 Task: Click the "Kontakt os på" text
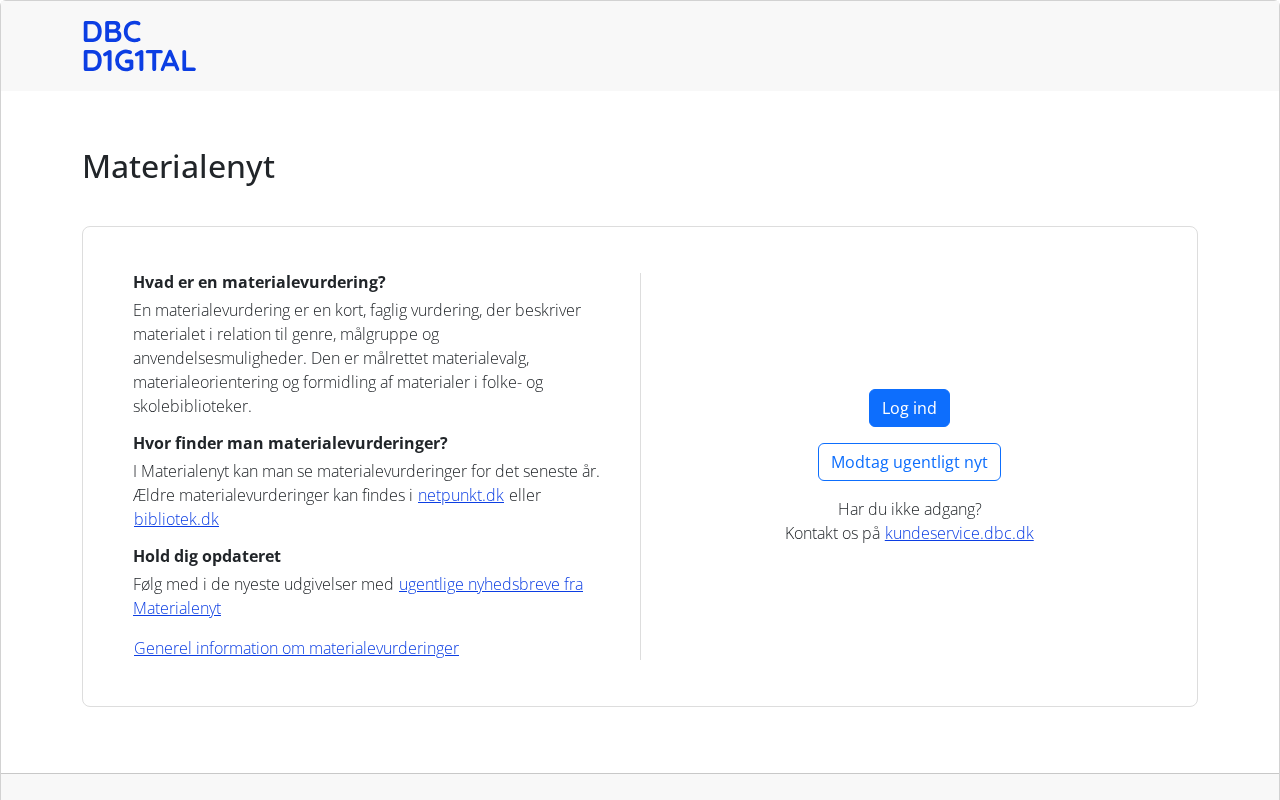[832, 533]
